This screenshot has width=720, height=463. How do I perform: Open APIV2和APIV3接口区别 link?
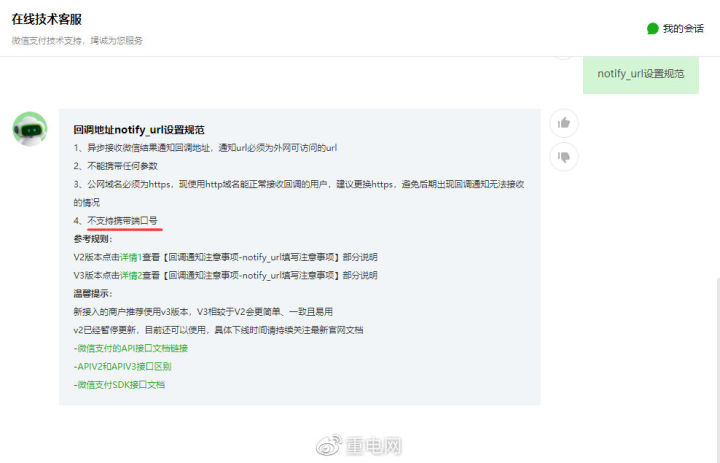point(124,367)
